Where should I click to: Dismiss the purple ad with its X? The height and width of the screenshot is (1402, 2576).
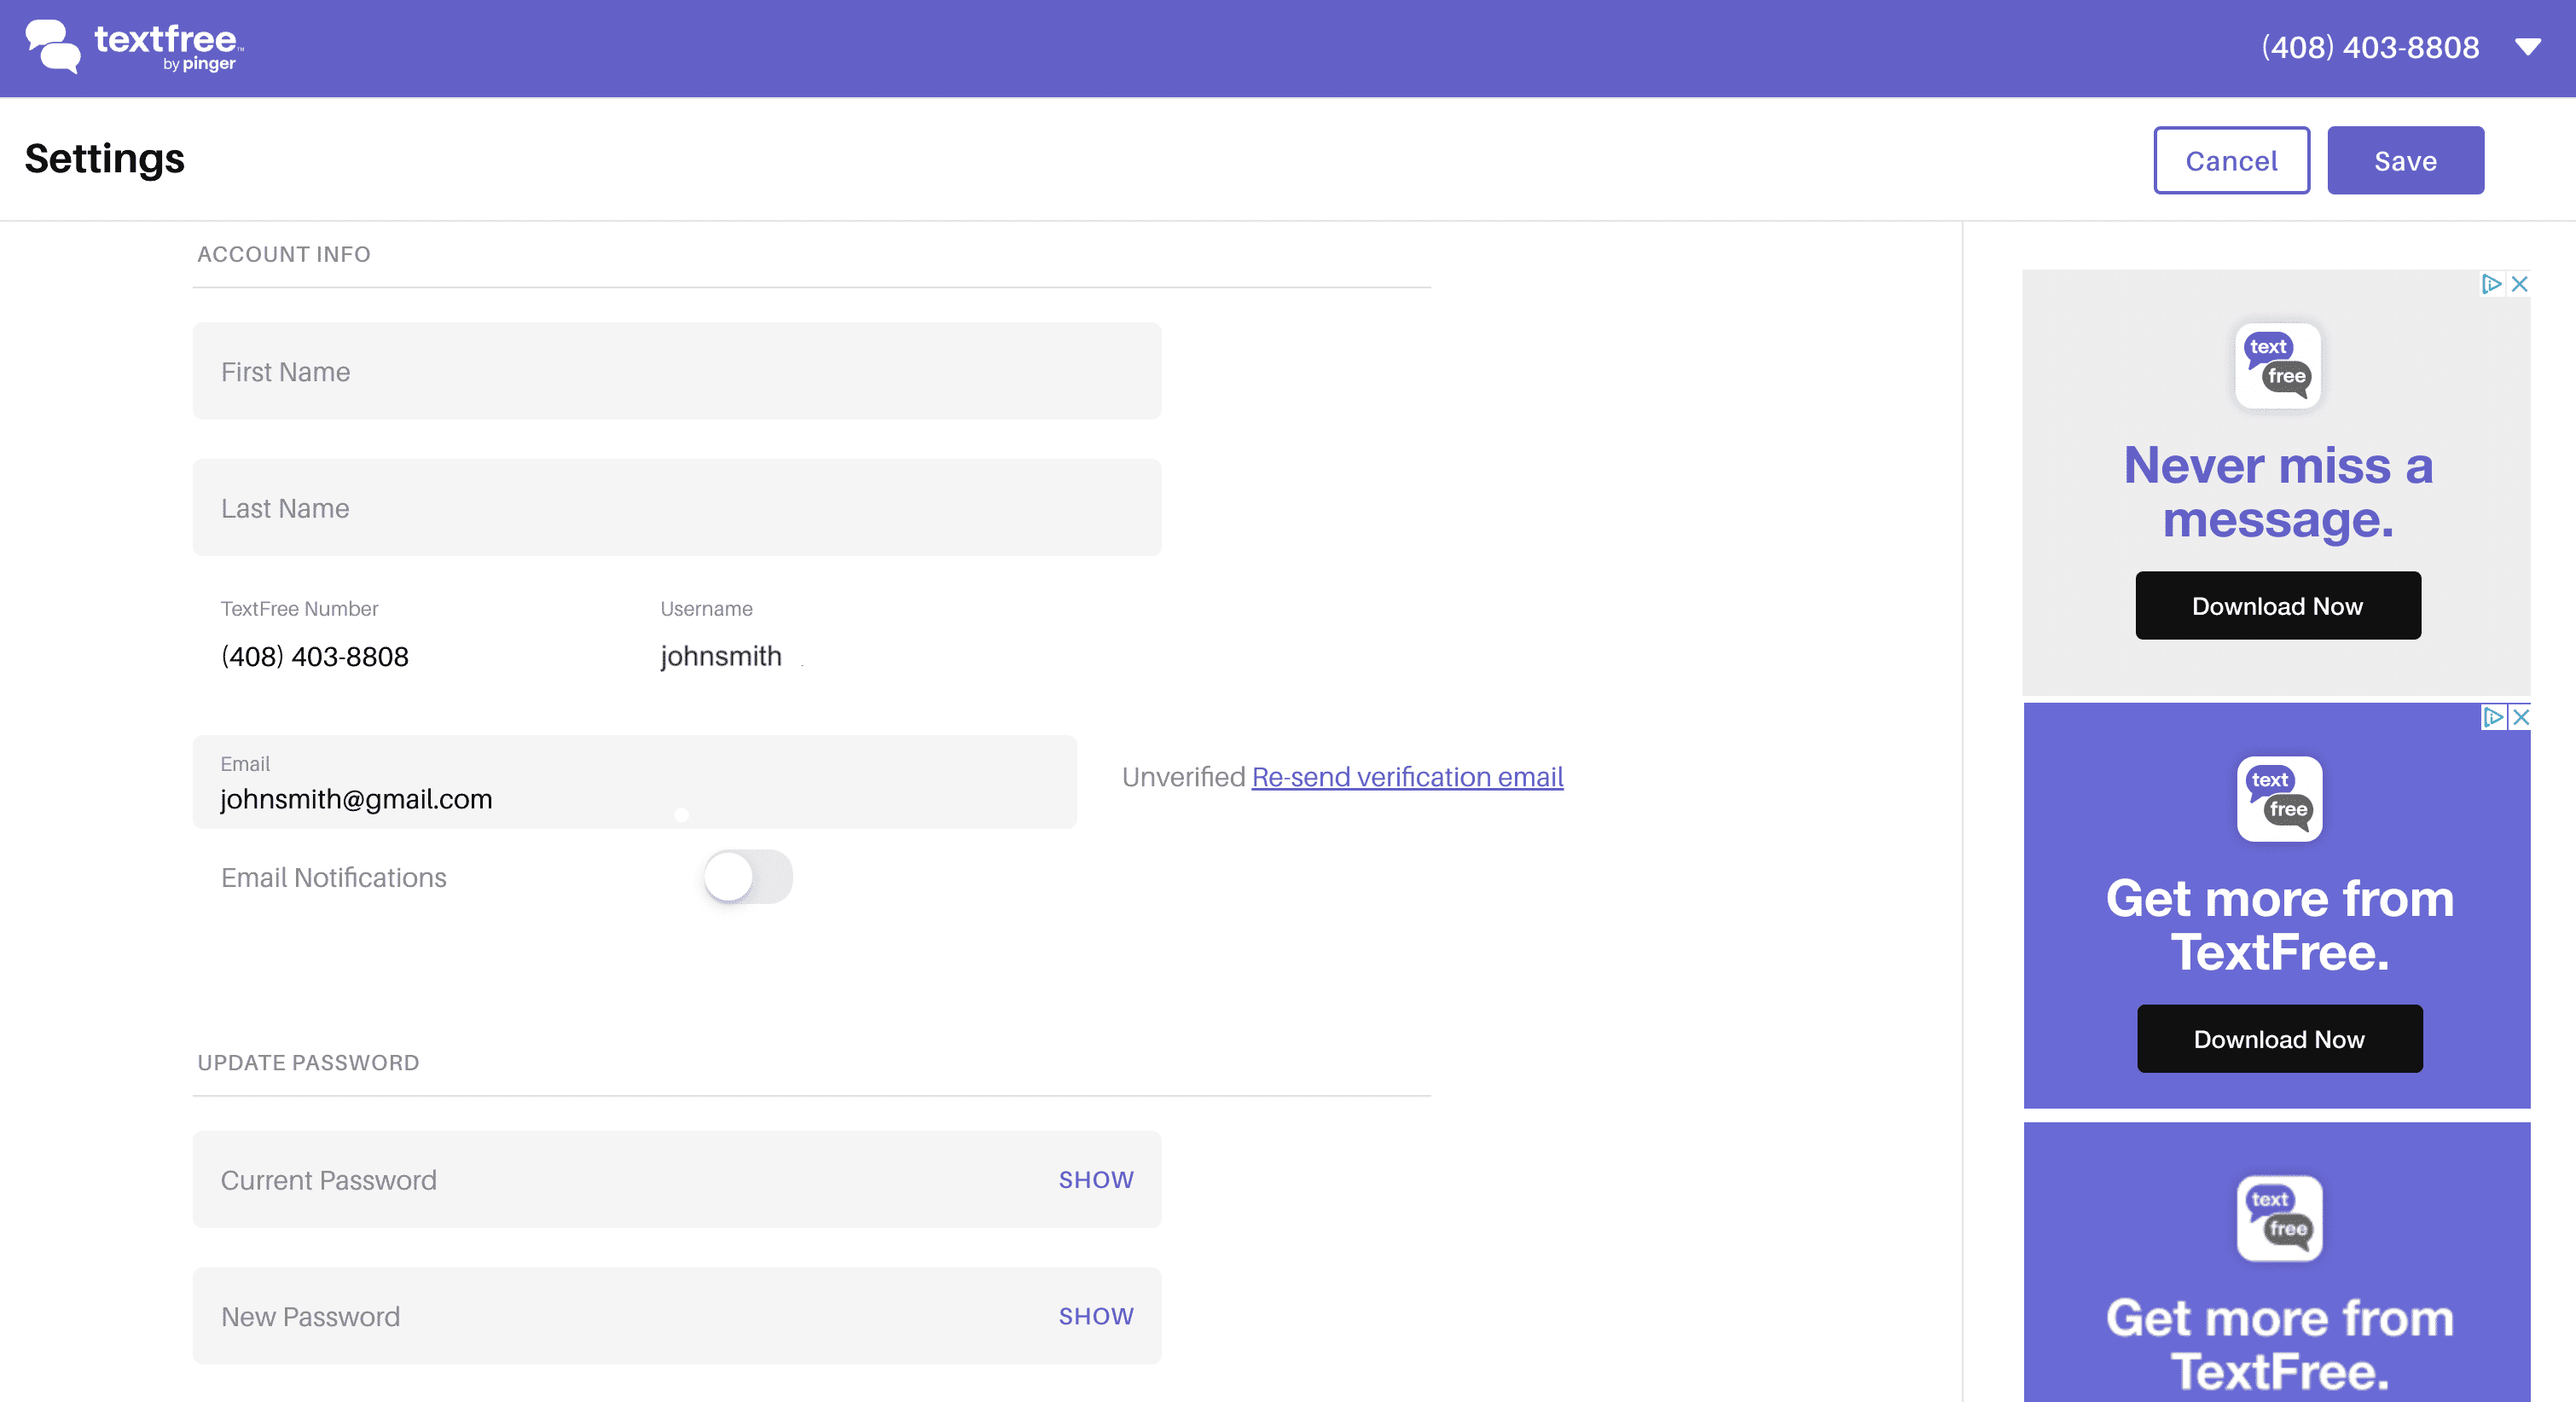tap(2521, 719)
